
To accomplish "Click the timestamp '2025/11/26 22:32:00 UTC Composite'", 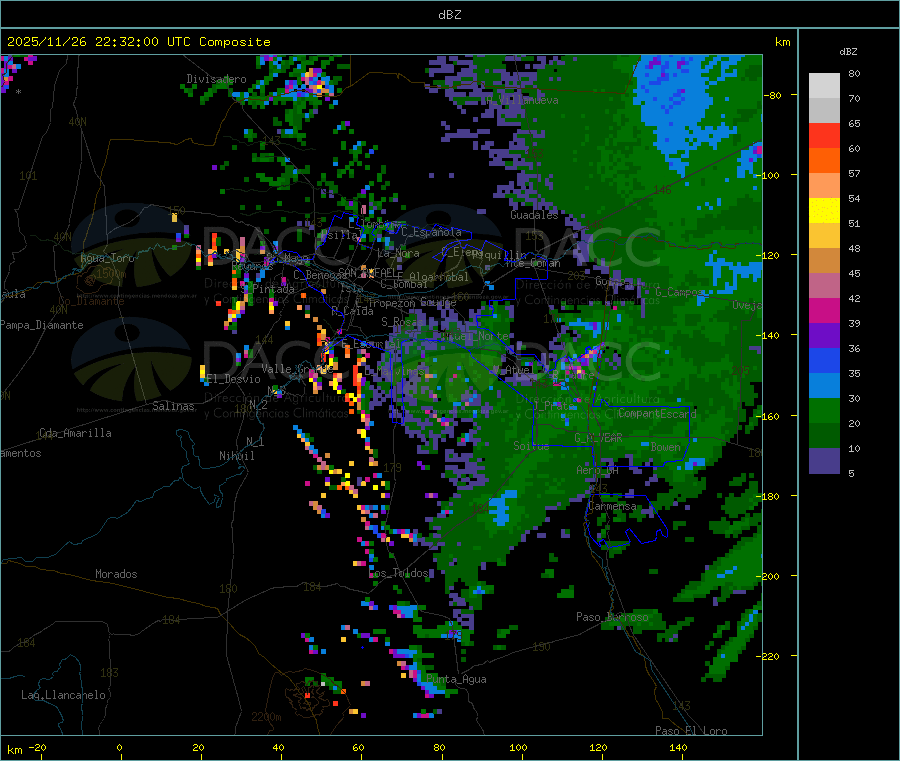I will [138, 42].
